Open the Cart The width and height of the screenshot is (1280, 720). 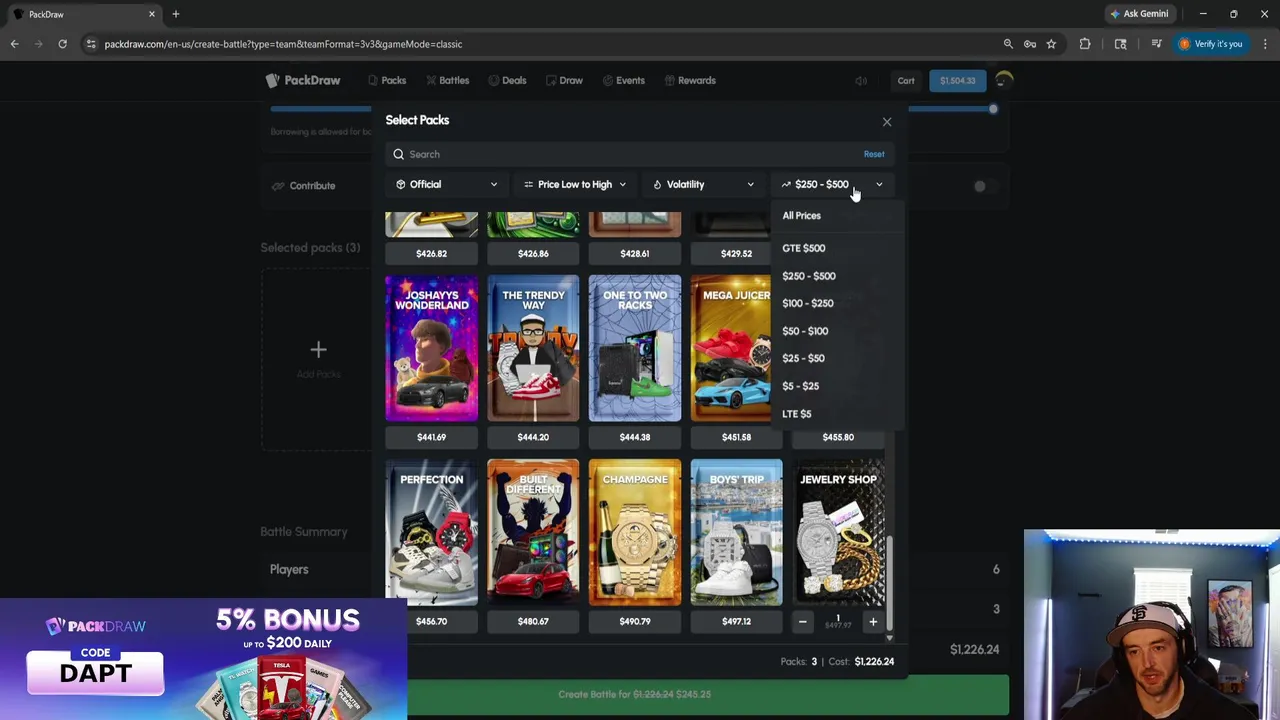pyautogui.click(x=906, y=81)
